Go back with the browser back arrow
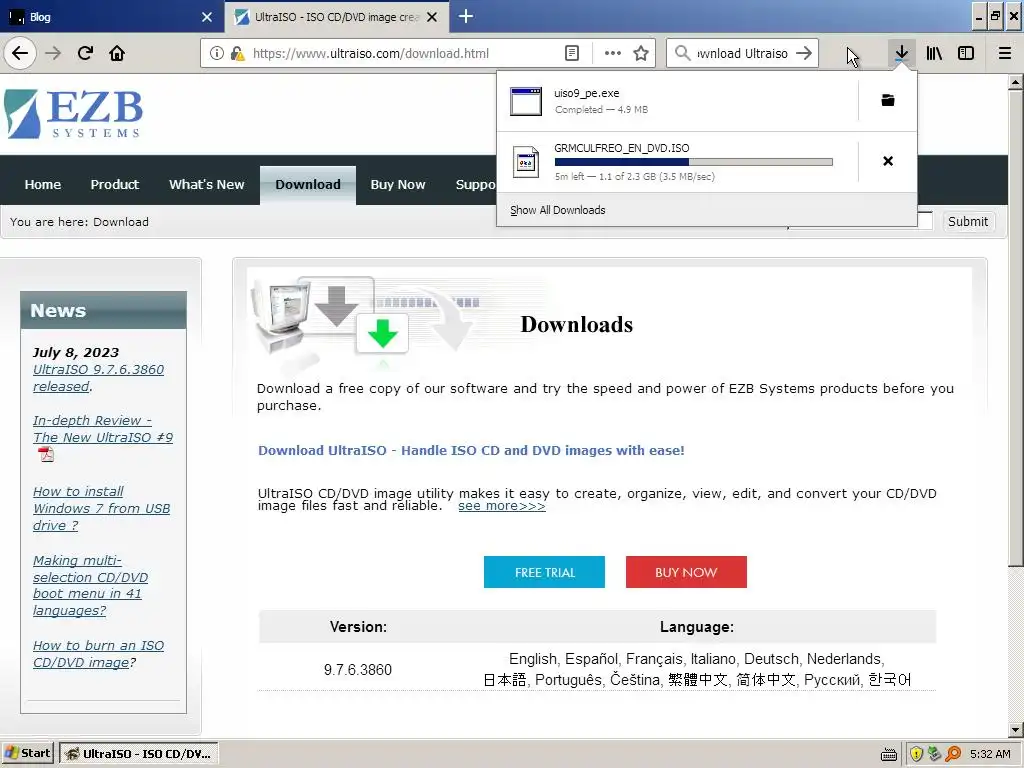 coord(20,53)
